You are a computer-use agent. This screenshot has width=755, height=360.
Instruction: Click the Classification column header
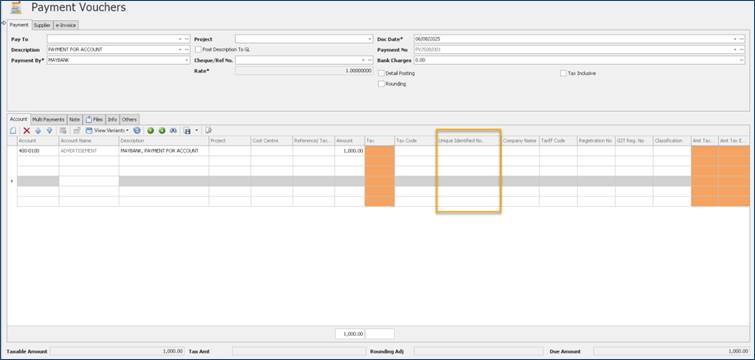(x=672, y=141)
